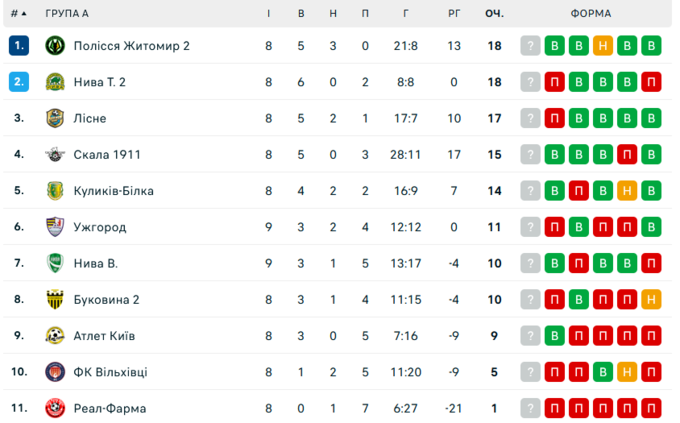Click the Лісне team logo

pos(55,118)
